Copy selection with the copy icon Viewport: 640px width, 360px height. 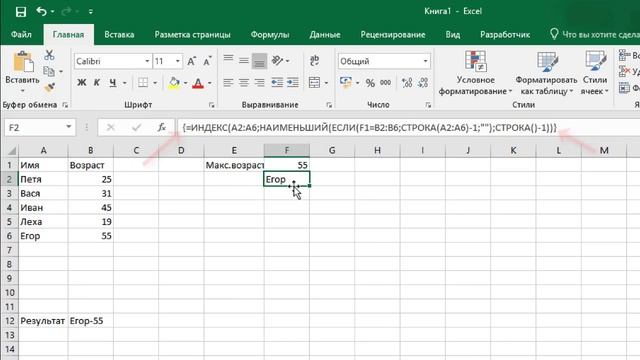(49, 71)
